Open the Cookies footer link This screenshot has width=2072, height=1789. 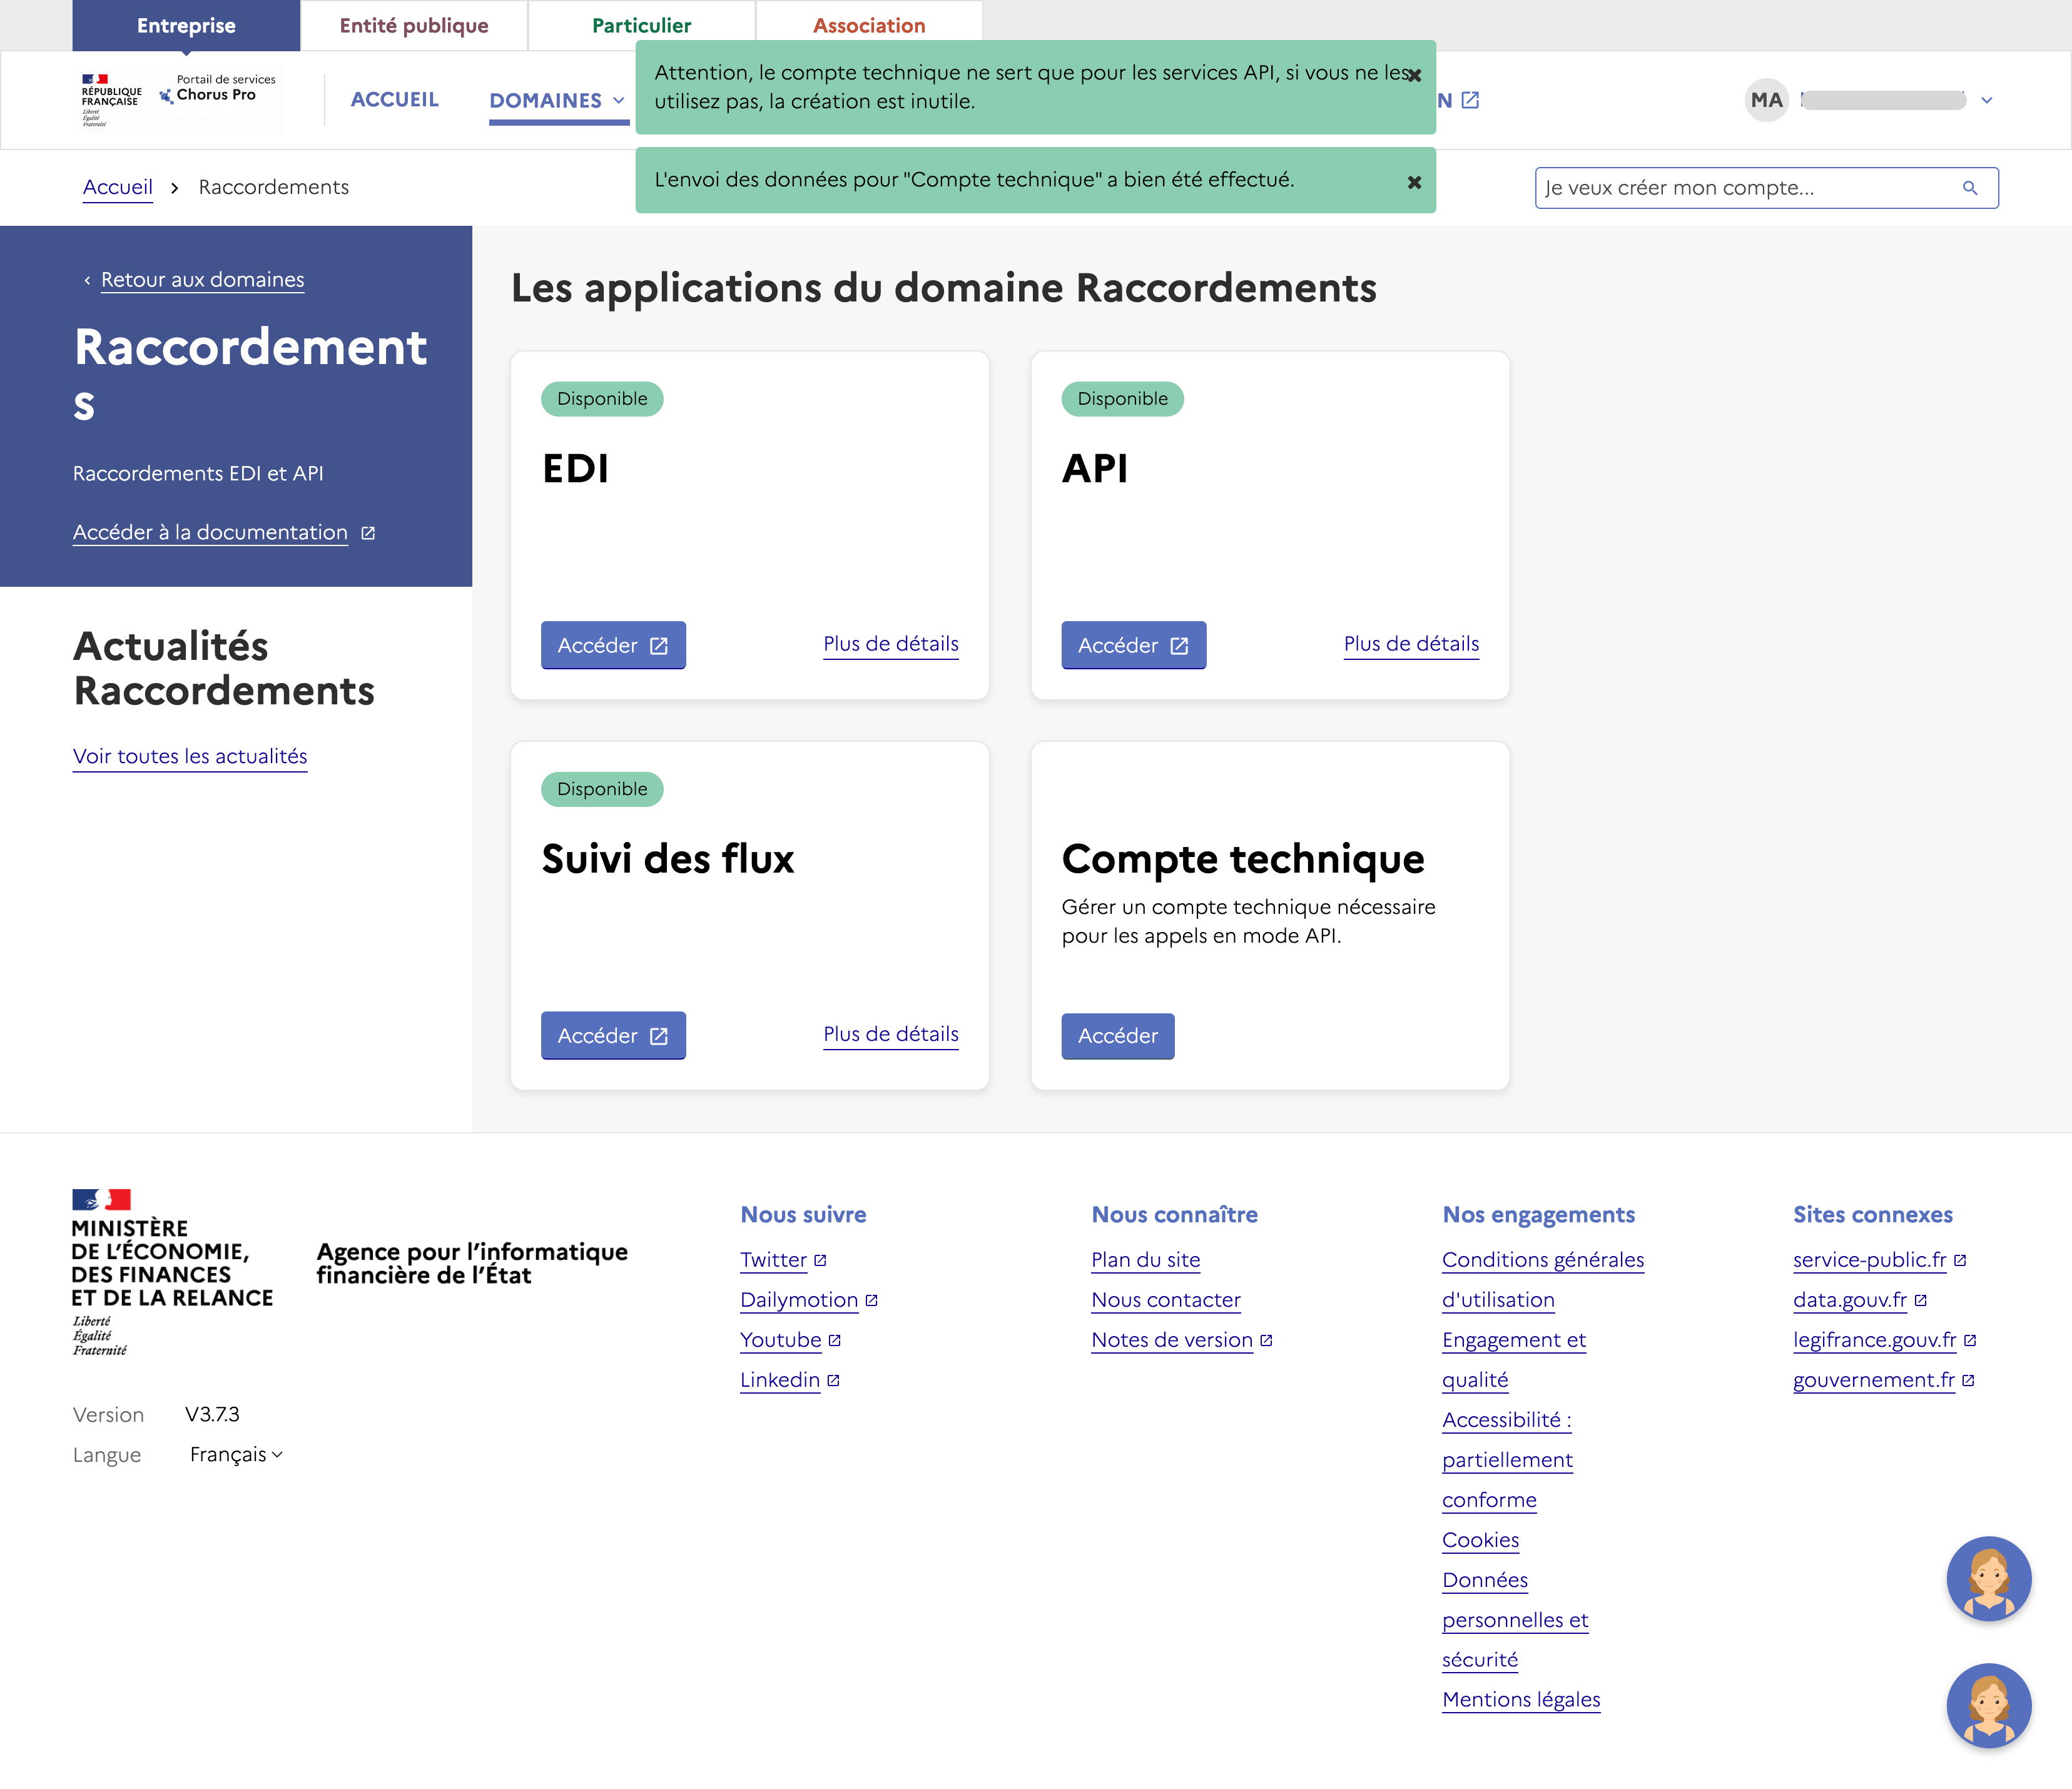[x=1480, y=1540]
